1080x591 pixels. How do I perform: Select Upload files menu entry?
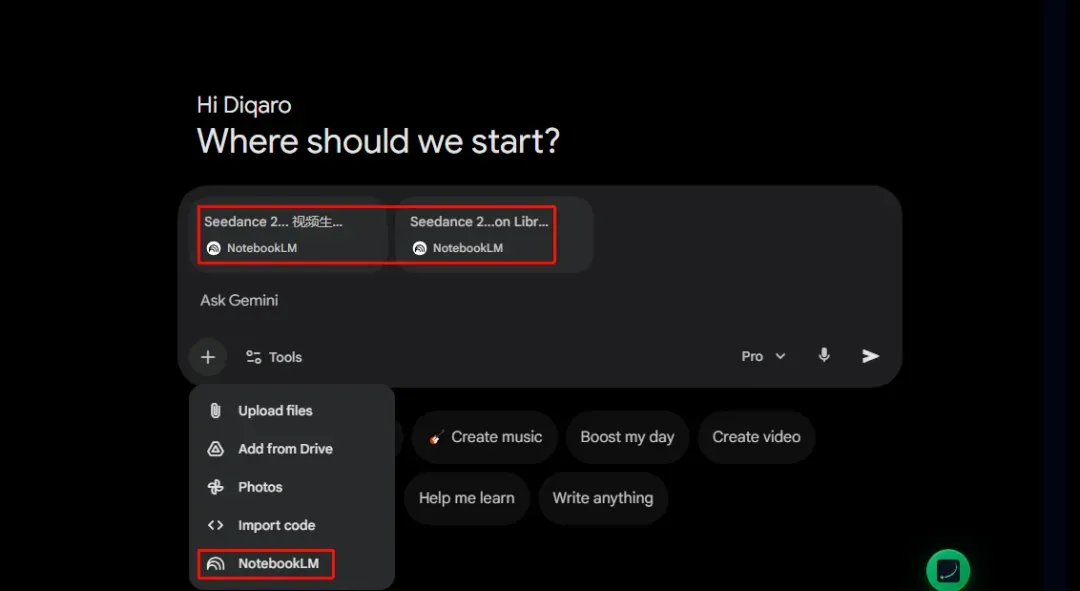[291, 411]
